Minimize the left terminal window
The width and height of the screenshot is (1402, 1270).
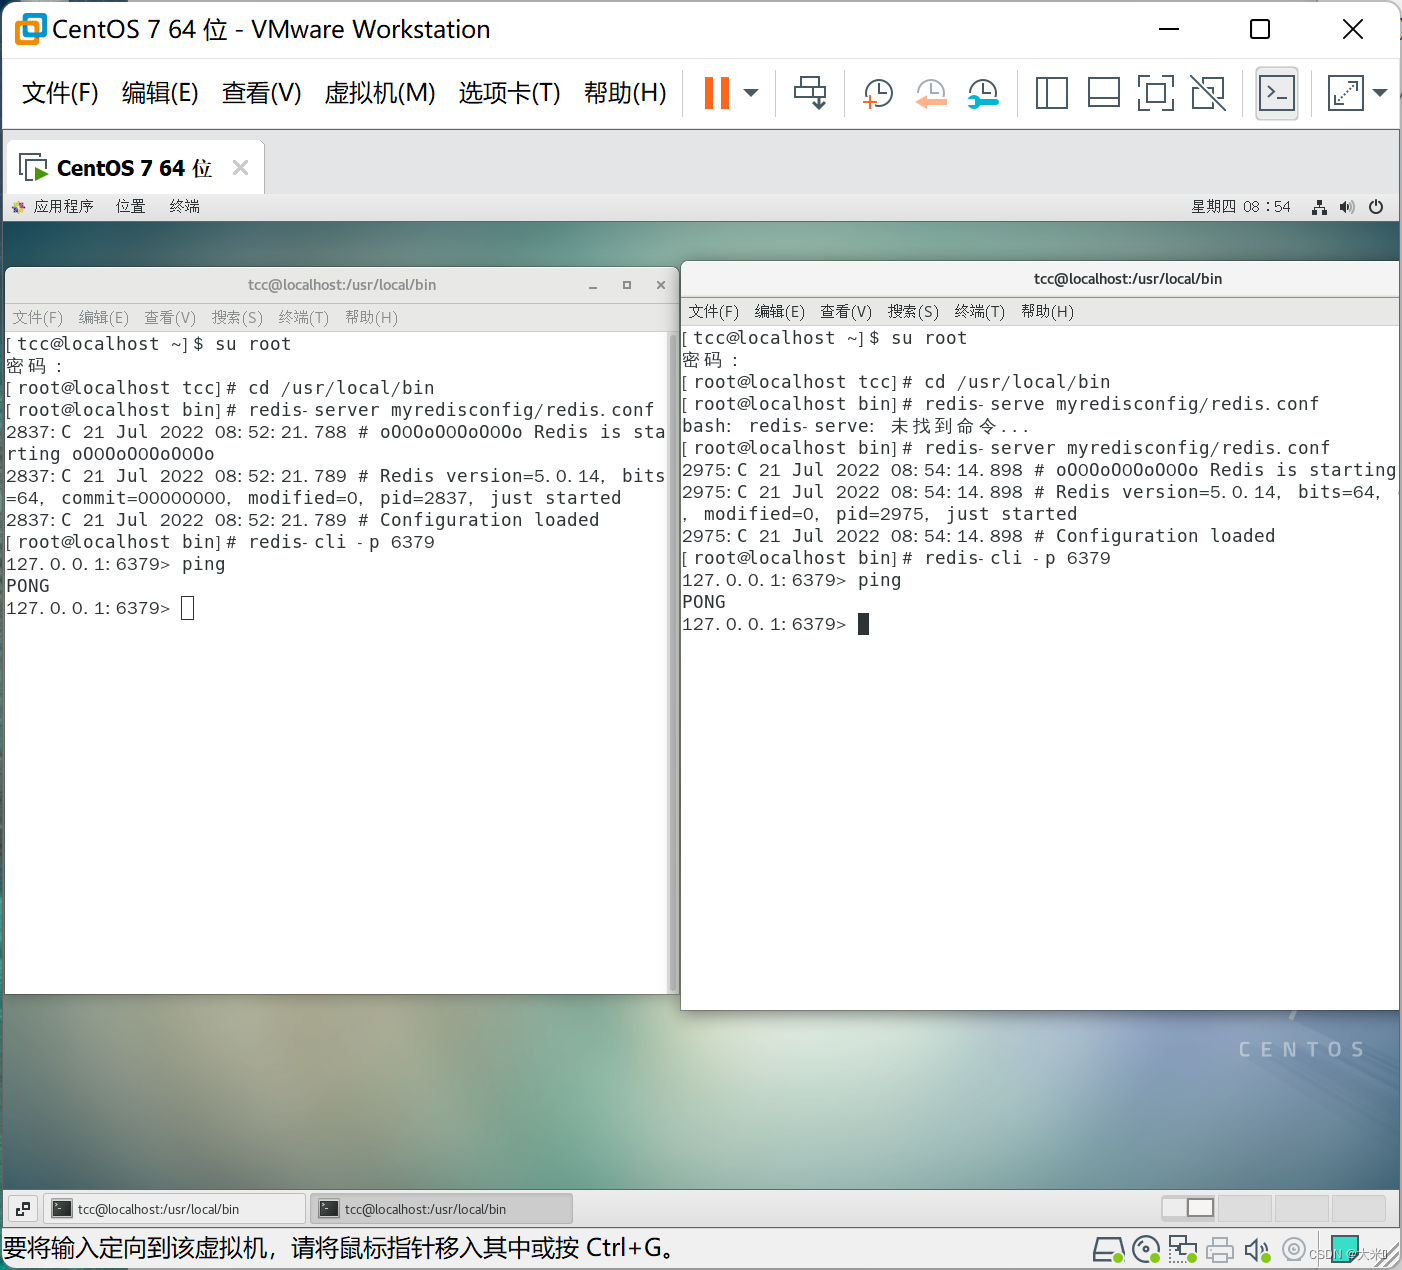coord(593,286)
